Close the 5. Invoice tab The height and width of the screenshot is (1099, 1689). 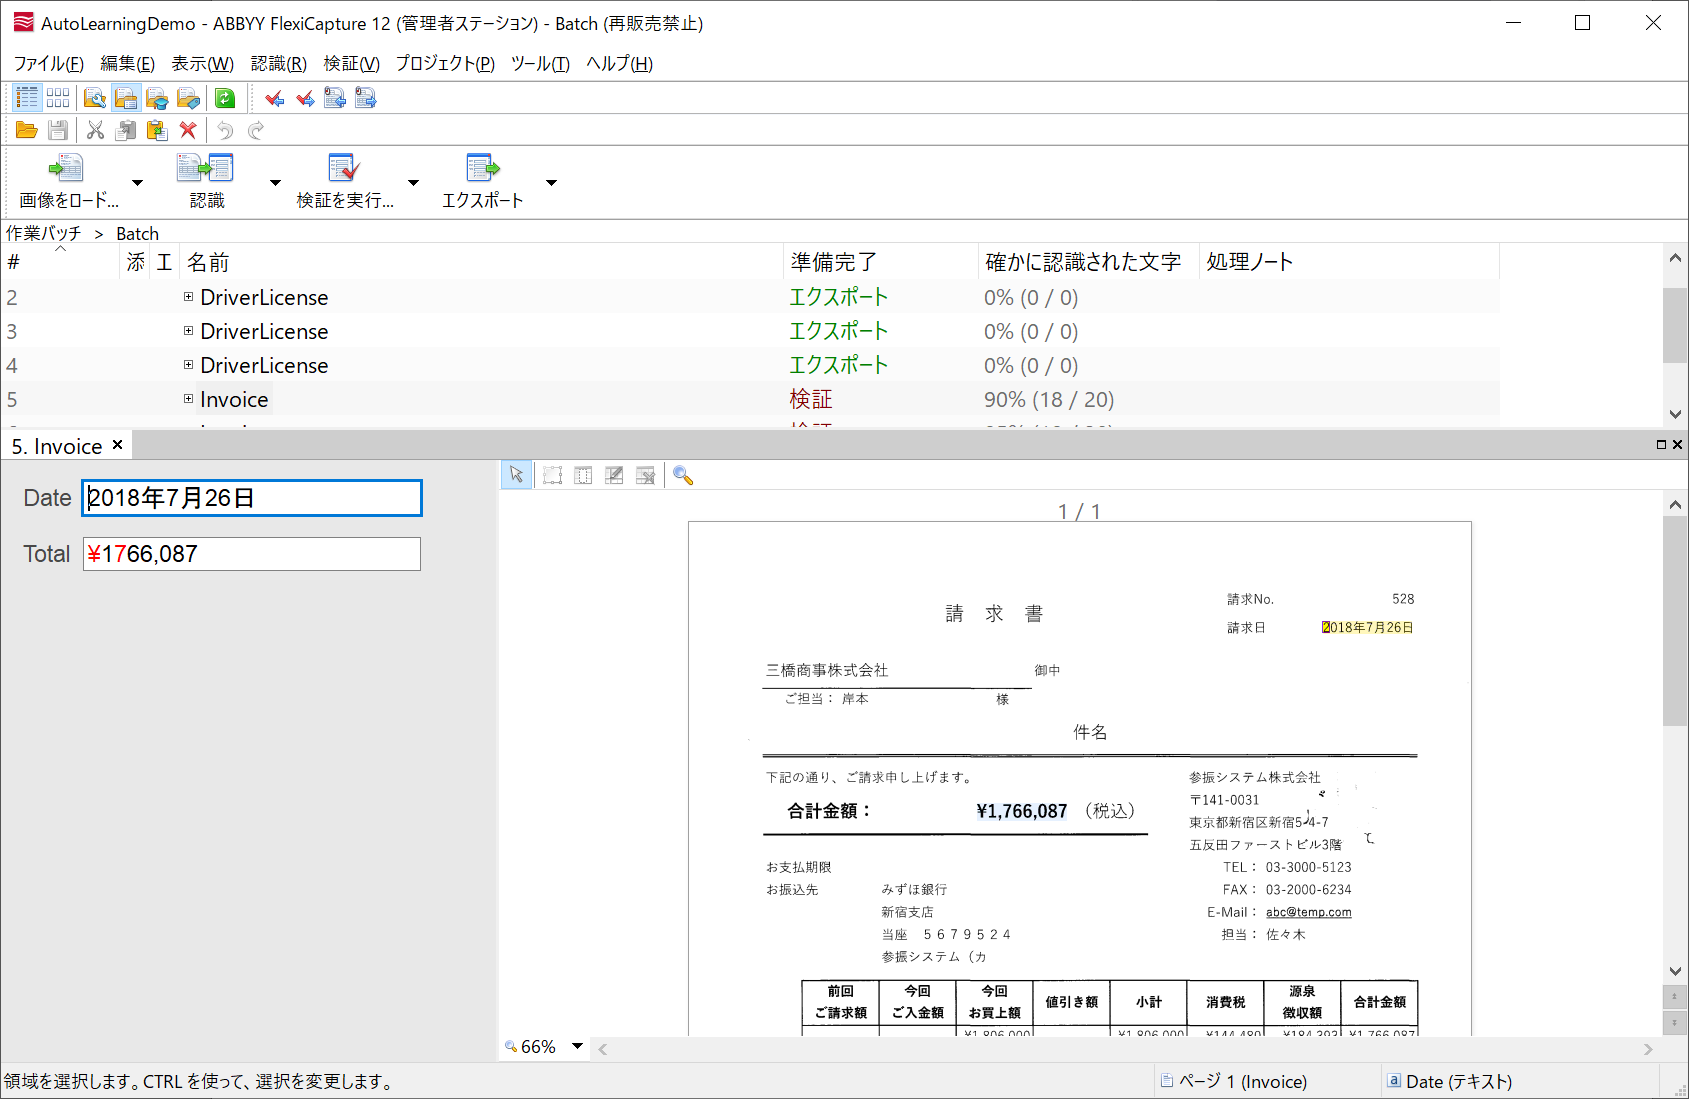(117, 445)
